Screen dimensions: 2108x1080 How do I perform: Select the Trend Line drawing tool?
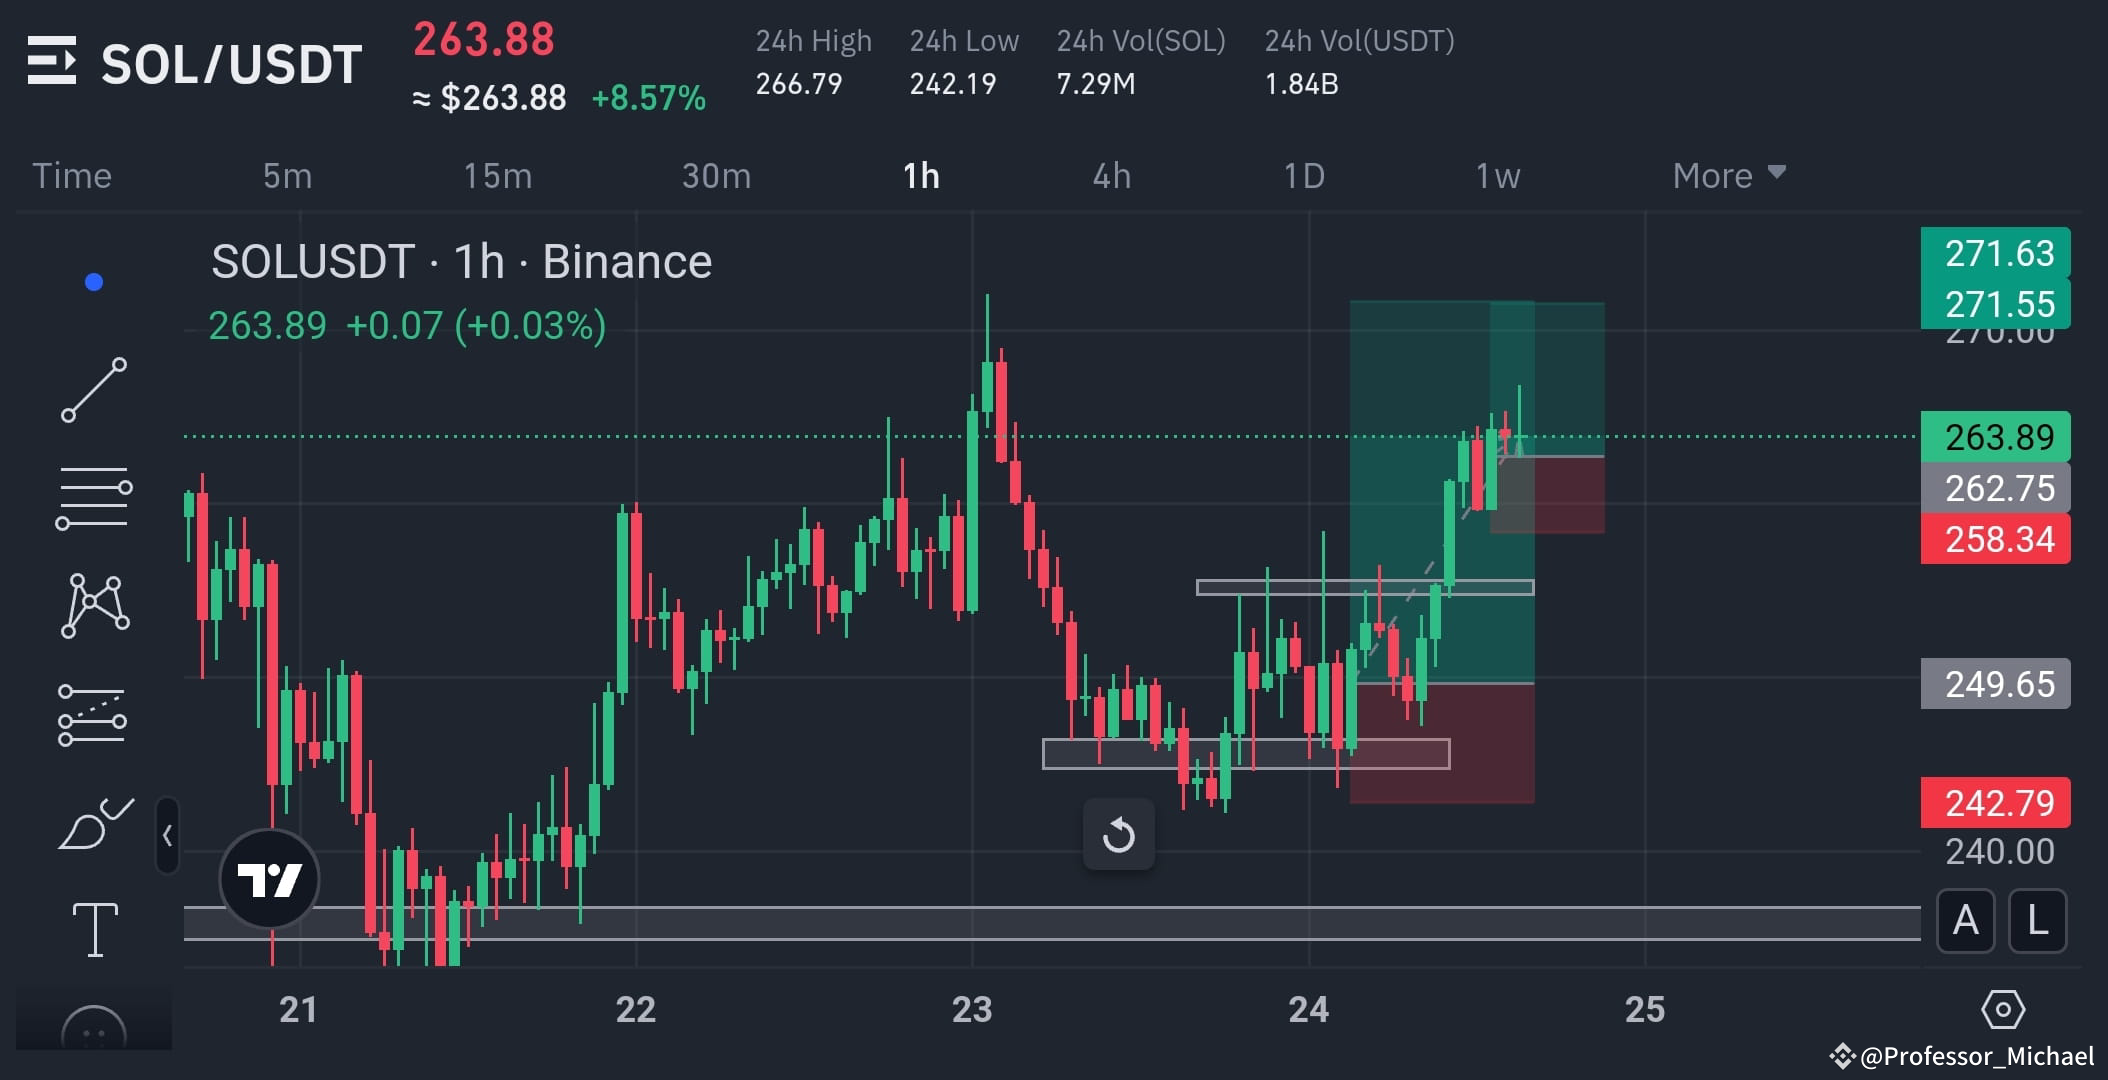(95, 390)
